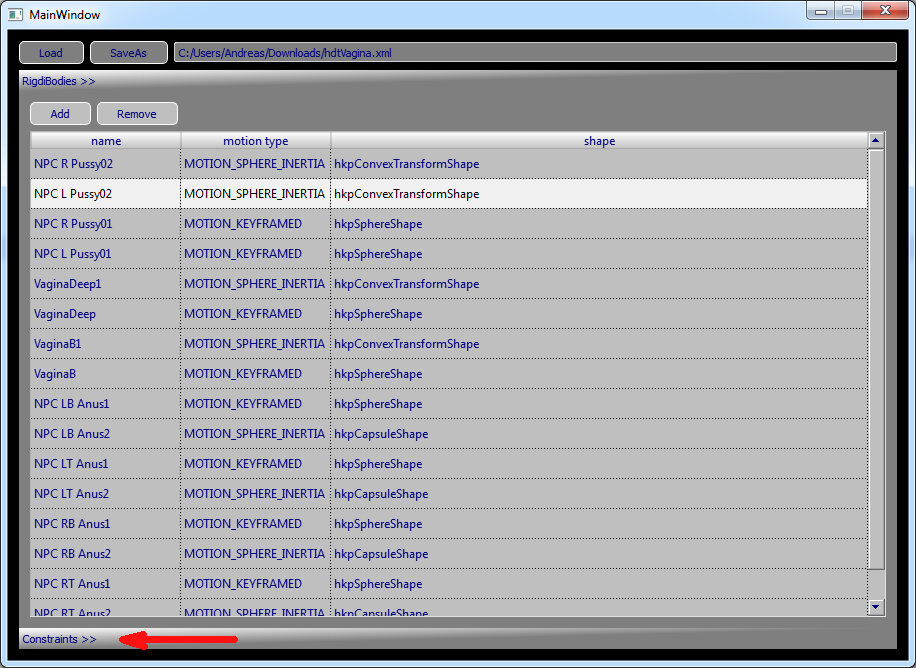916x668 pixels.
Task: Click hkpSphereShape in VaginaDeep row
Action: [378, 314]
